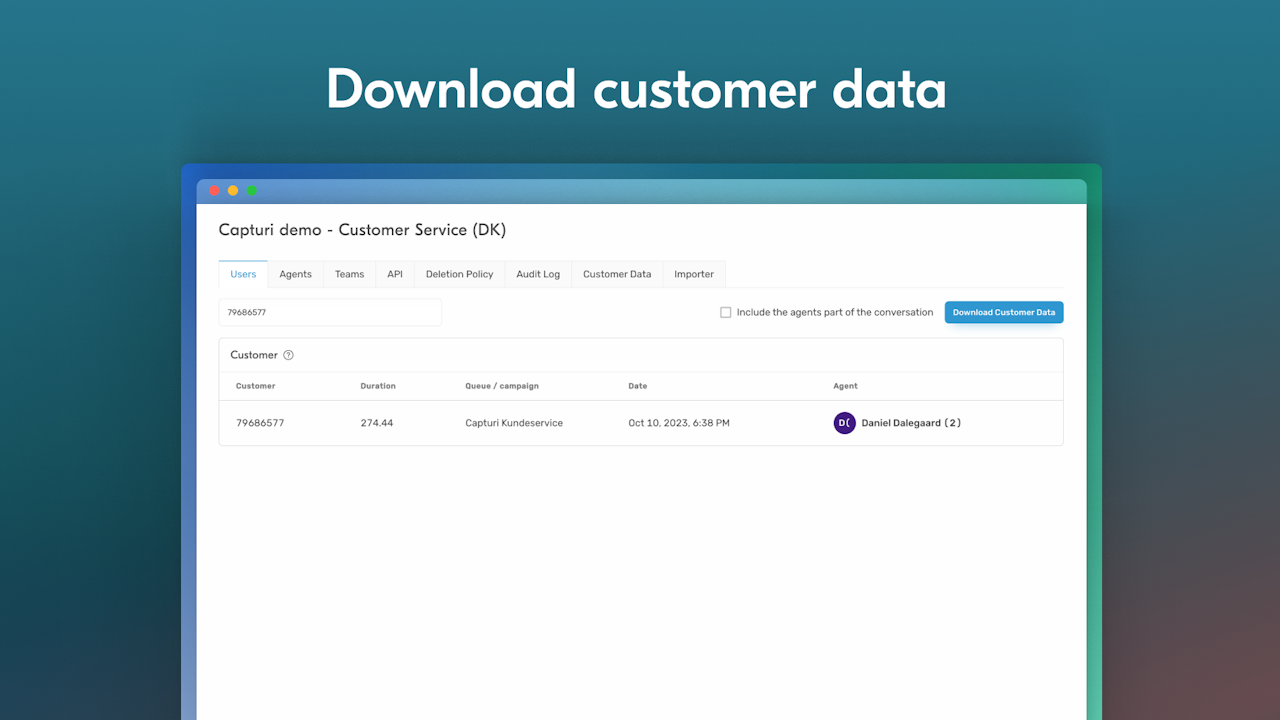Viewport: 1280px width, 720px height.
Task: Click the date Oct 10, 2023, 6:38 PM
Action: click(x=679, y=423)
